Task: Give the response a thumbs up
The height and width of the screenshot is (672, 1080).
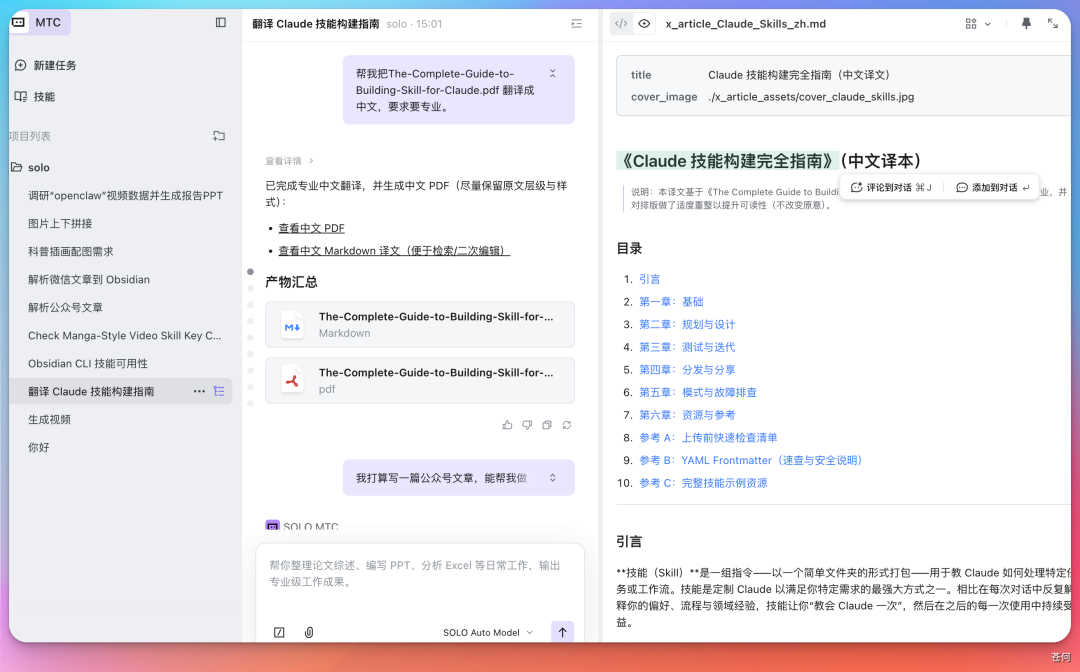Action: 507,424
